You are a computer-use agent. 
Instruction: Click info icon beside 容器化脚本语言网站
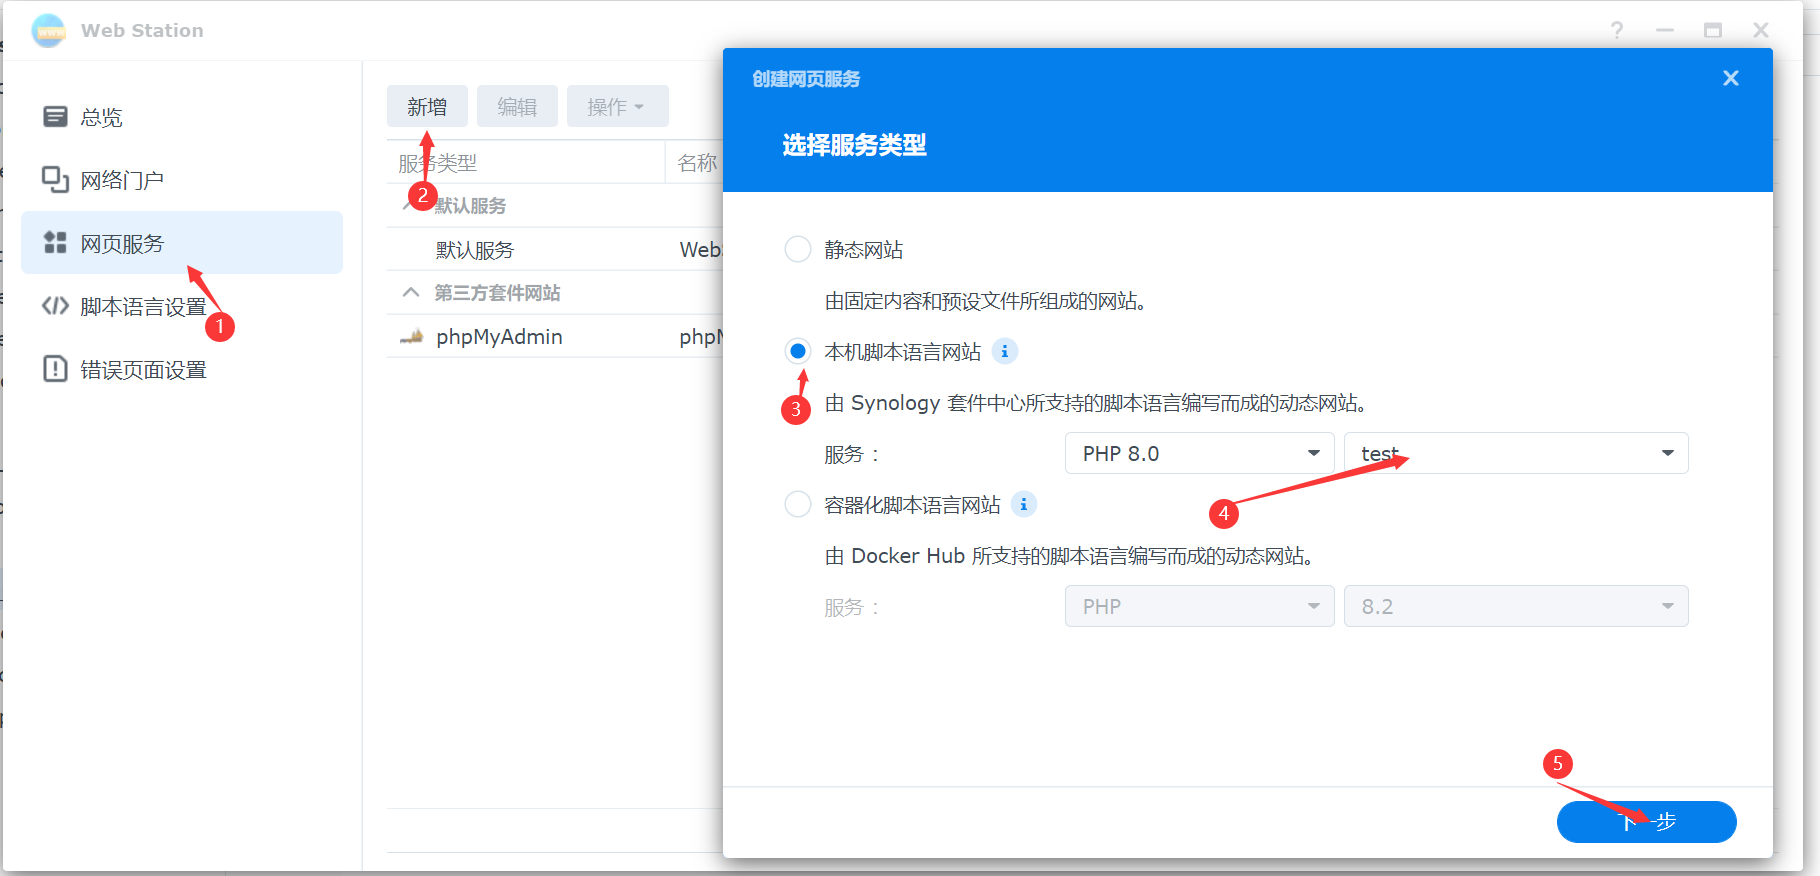1024,504
